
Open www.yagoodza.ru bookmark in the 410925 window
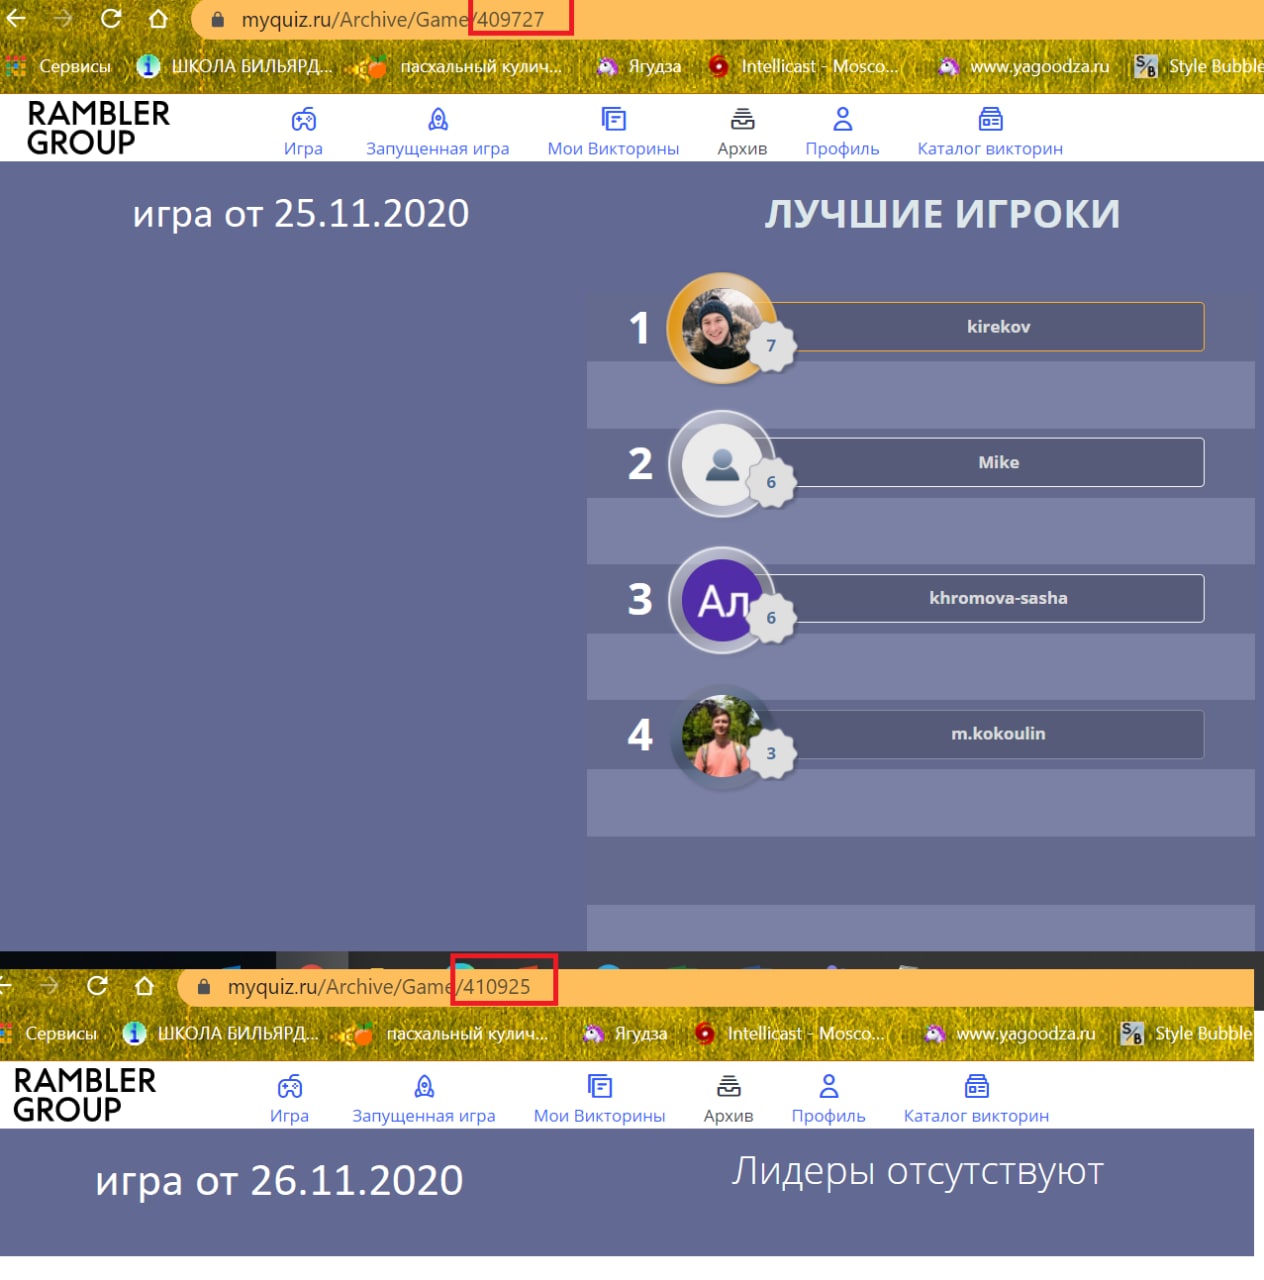click(x=1010, y=1034)
